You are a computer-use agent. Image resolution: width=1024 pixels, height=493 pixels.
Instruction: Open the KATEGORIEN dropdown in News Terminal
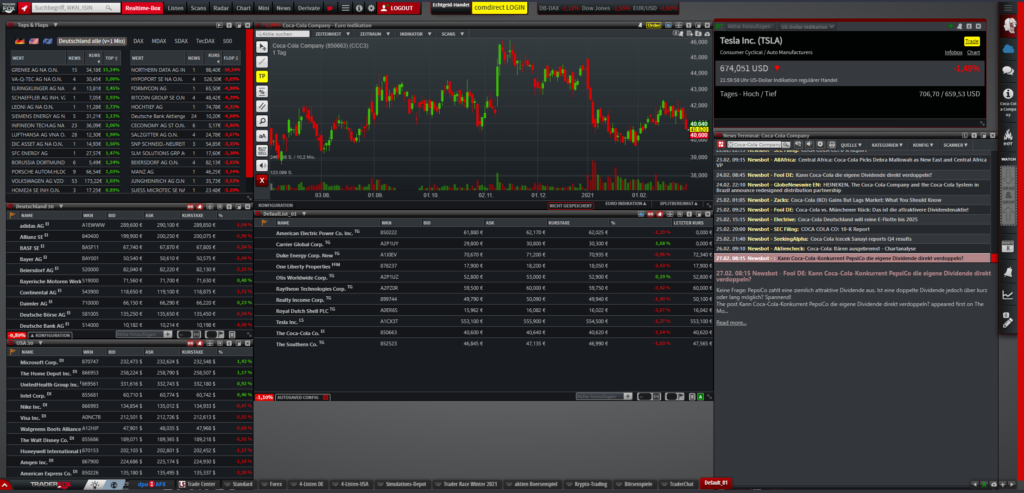(889, 144)
